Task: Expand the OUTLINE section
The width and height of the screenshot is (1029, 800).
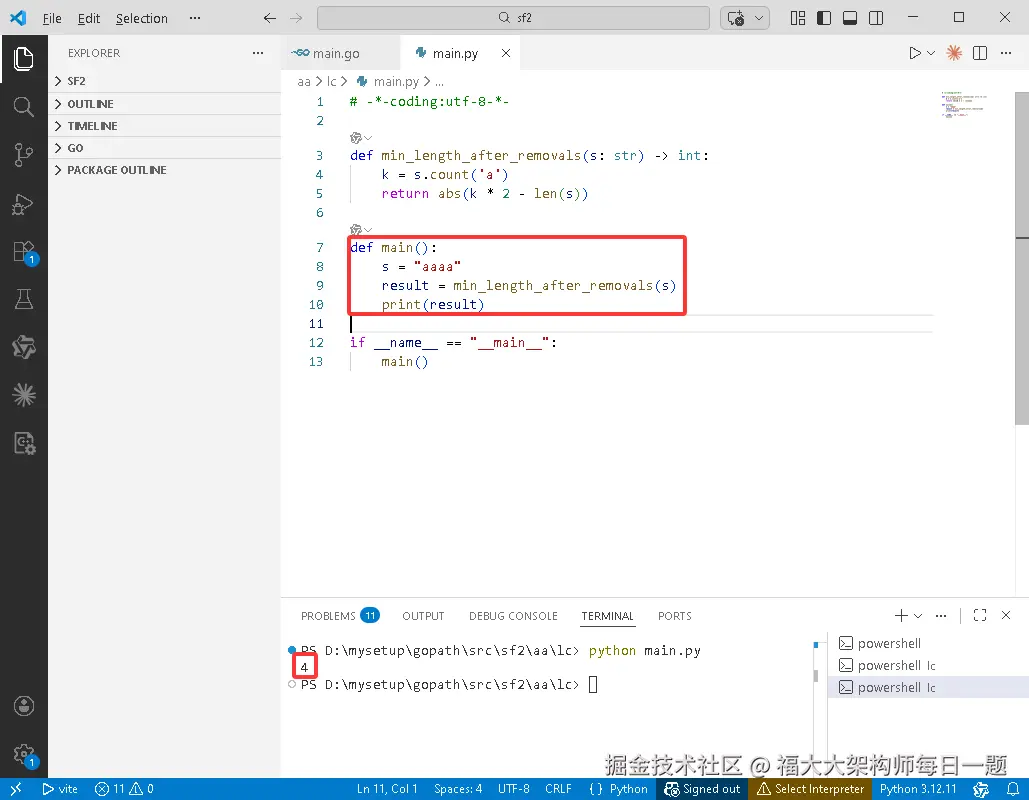Action: pos(165,104)
